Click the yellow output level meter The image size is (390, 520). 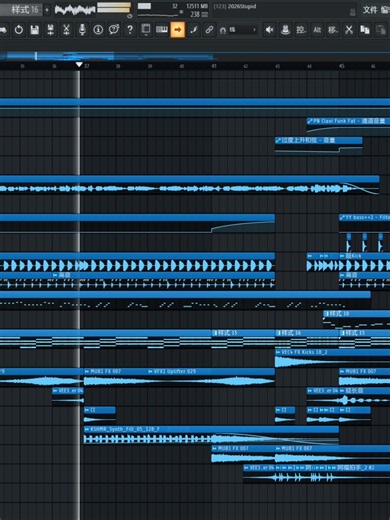(114, 7)
